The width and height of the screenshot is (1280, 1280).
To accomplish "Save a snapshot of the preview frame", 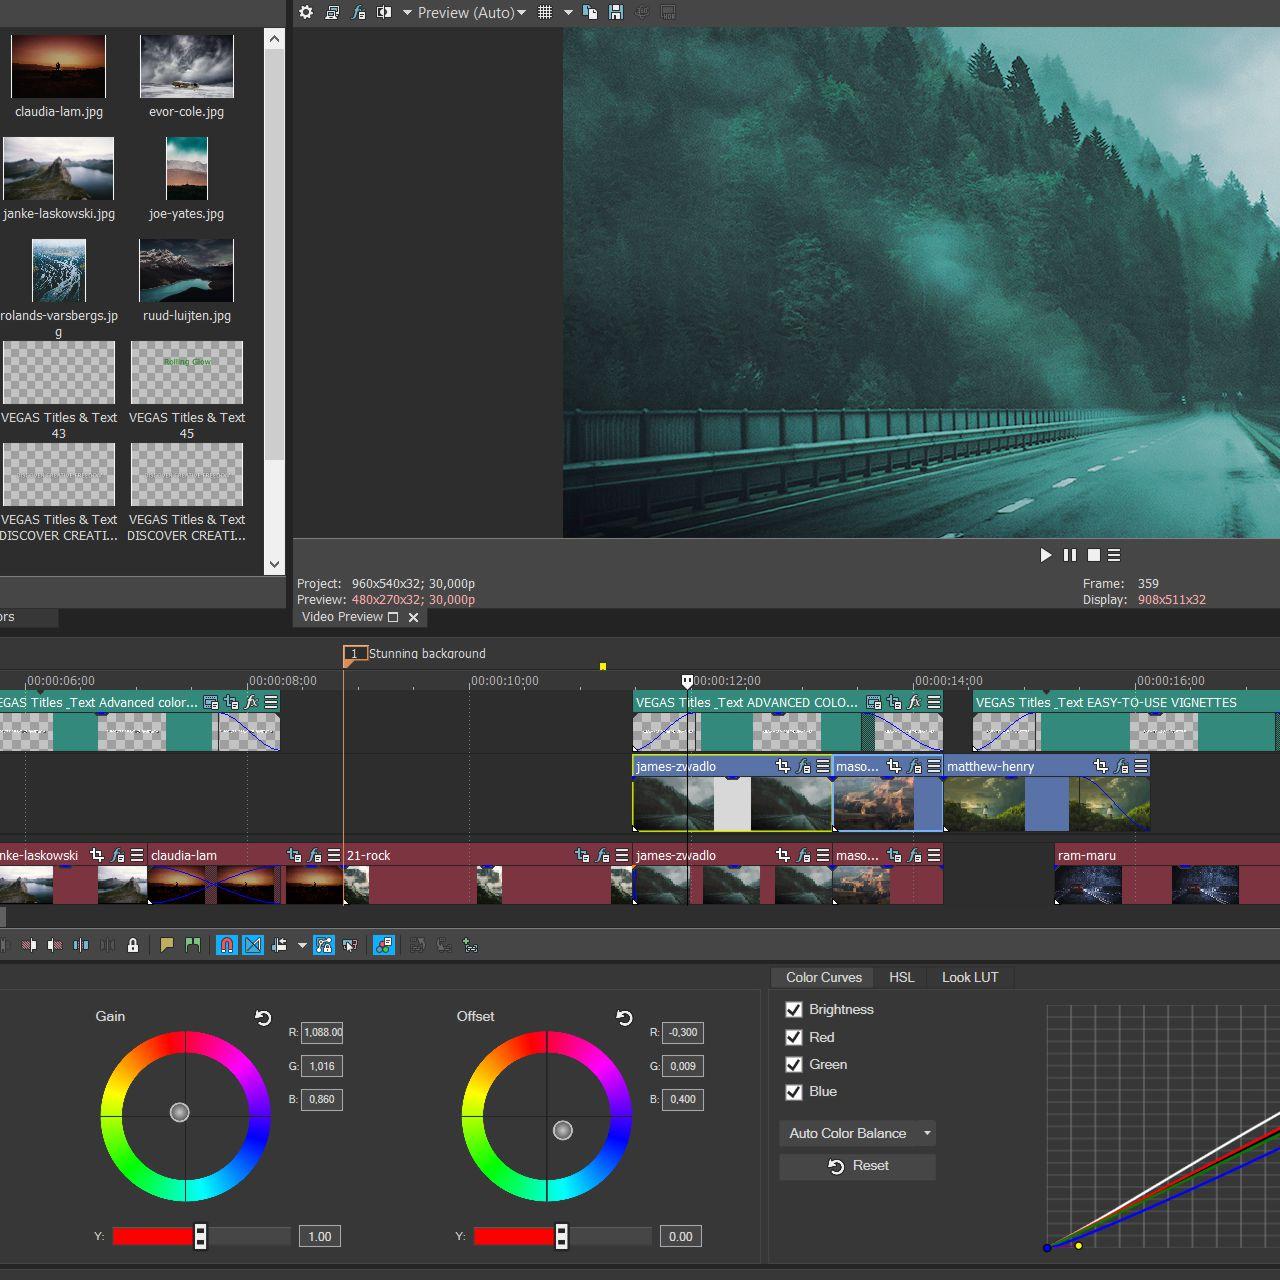I will [x=617, y=13].
